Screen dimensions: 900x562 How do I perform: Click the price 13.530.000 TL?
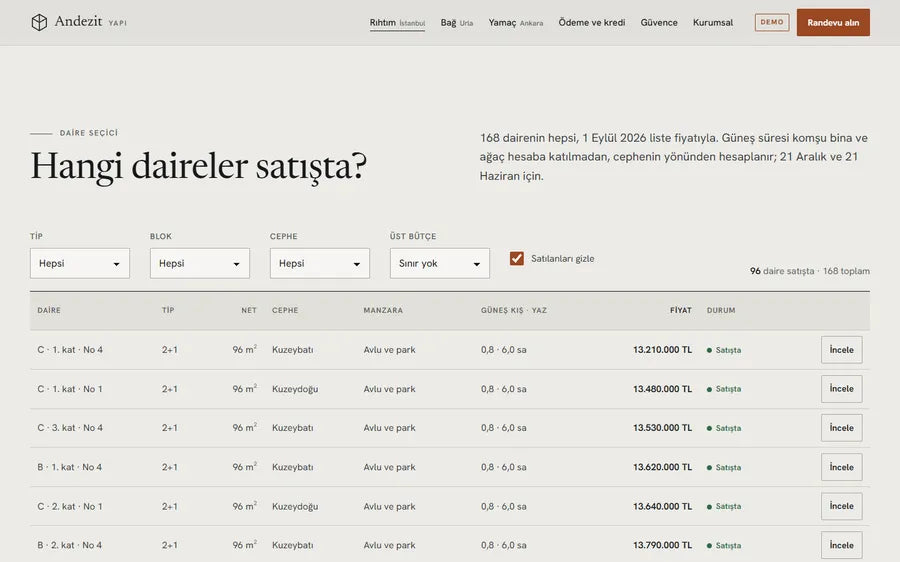coord(662,428)
